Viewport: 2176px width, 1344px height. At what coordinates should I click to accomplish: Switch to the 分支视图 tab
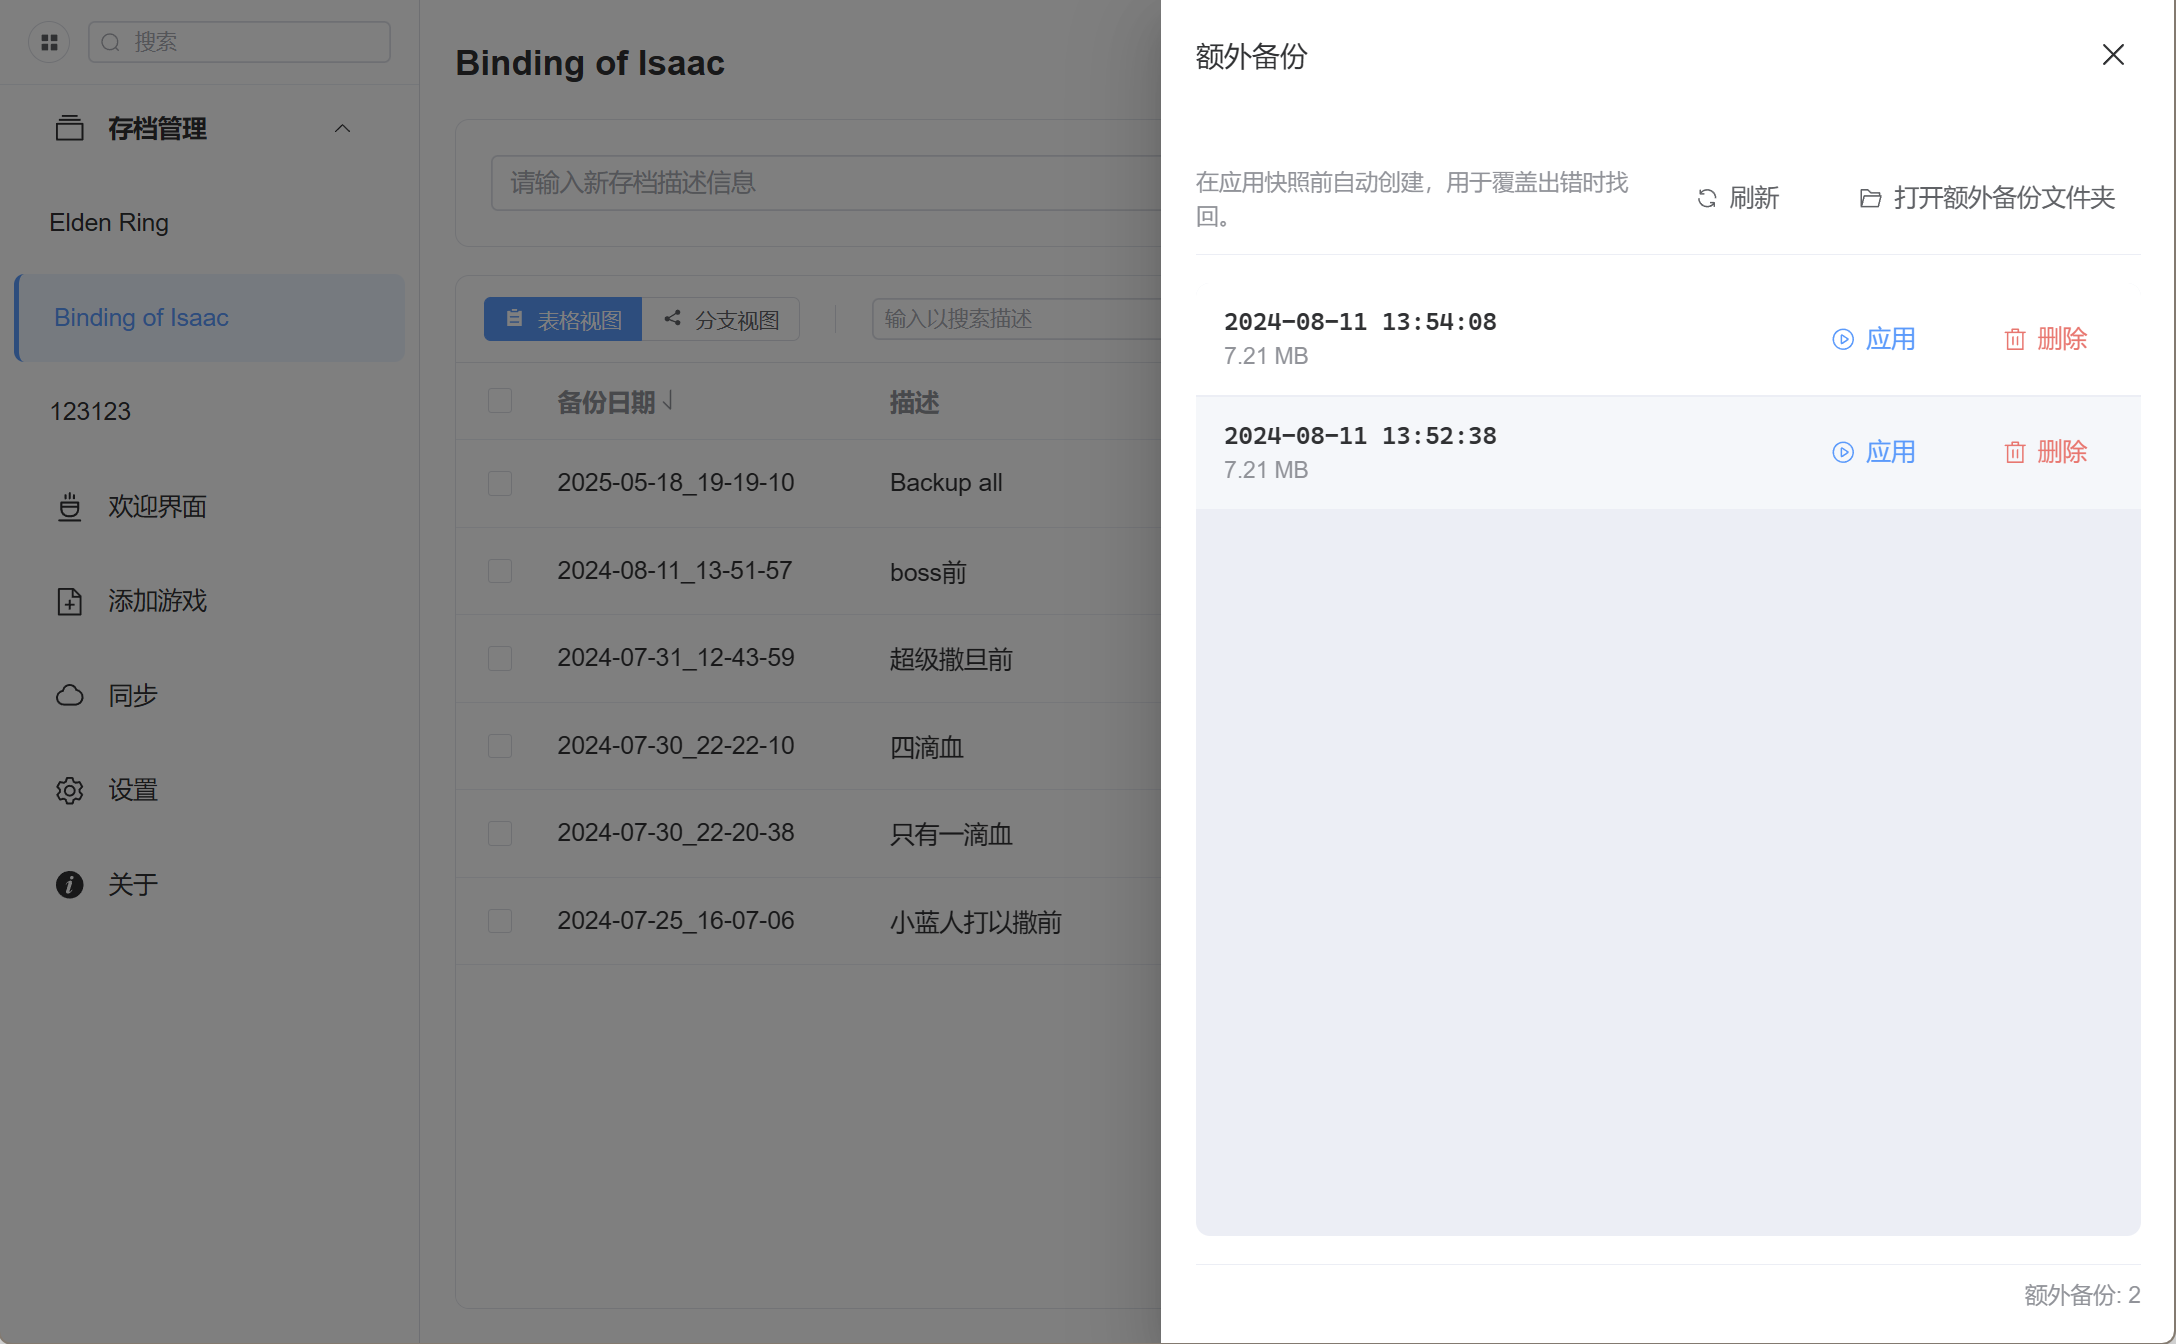click(x=721, y=319)
